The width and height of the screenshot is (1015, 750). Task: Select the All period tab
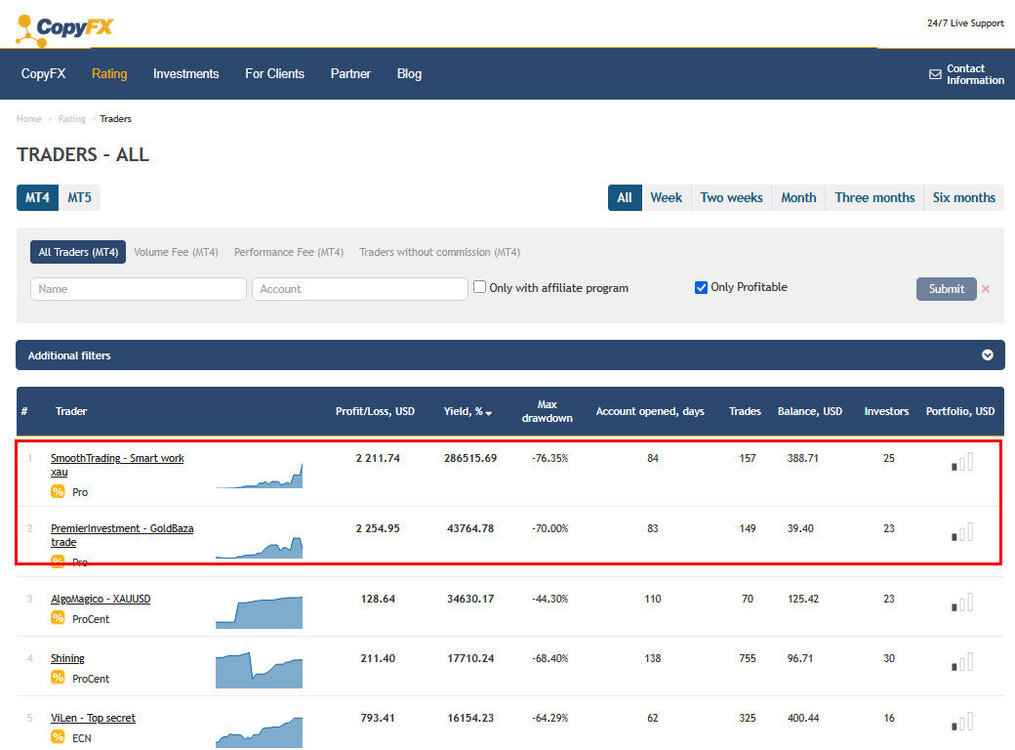[625, 197]
